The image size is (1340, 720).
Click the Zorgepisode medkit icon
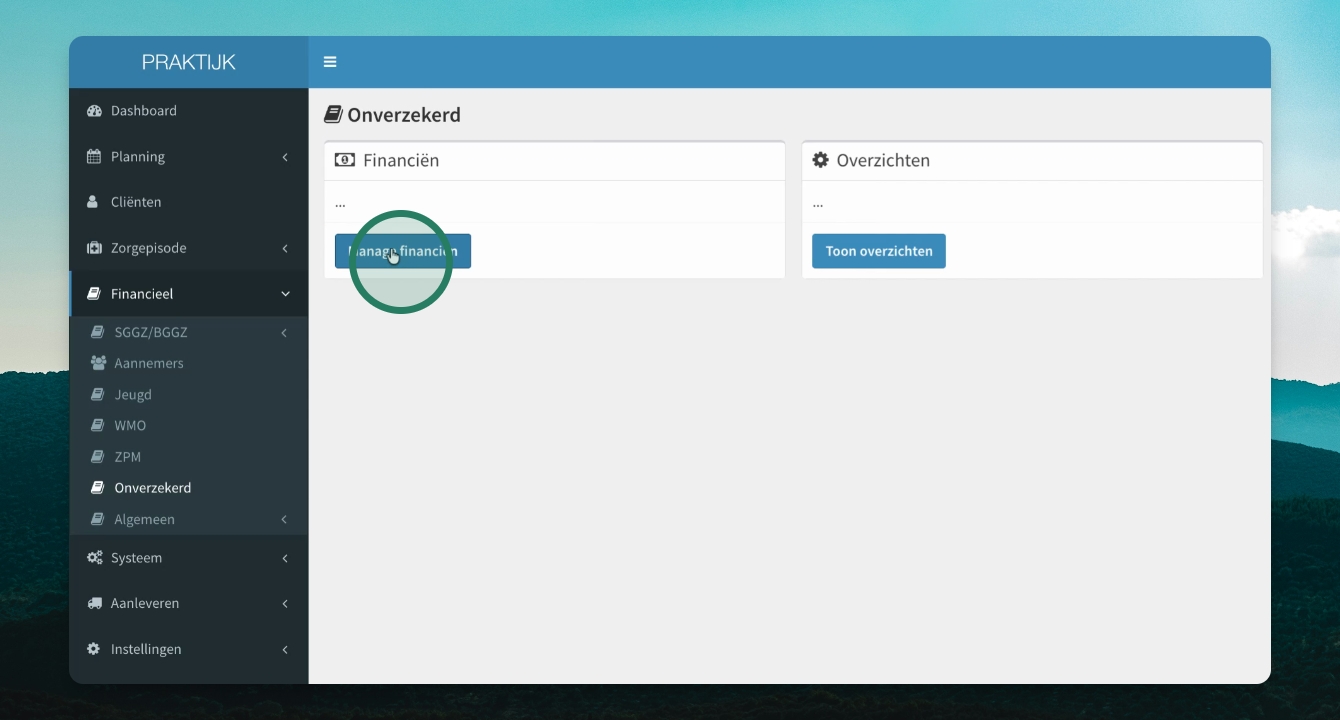tap(95, 248)
